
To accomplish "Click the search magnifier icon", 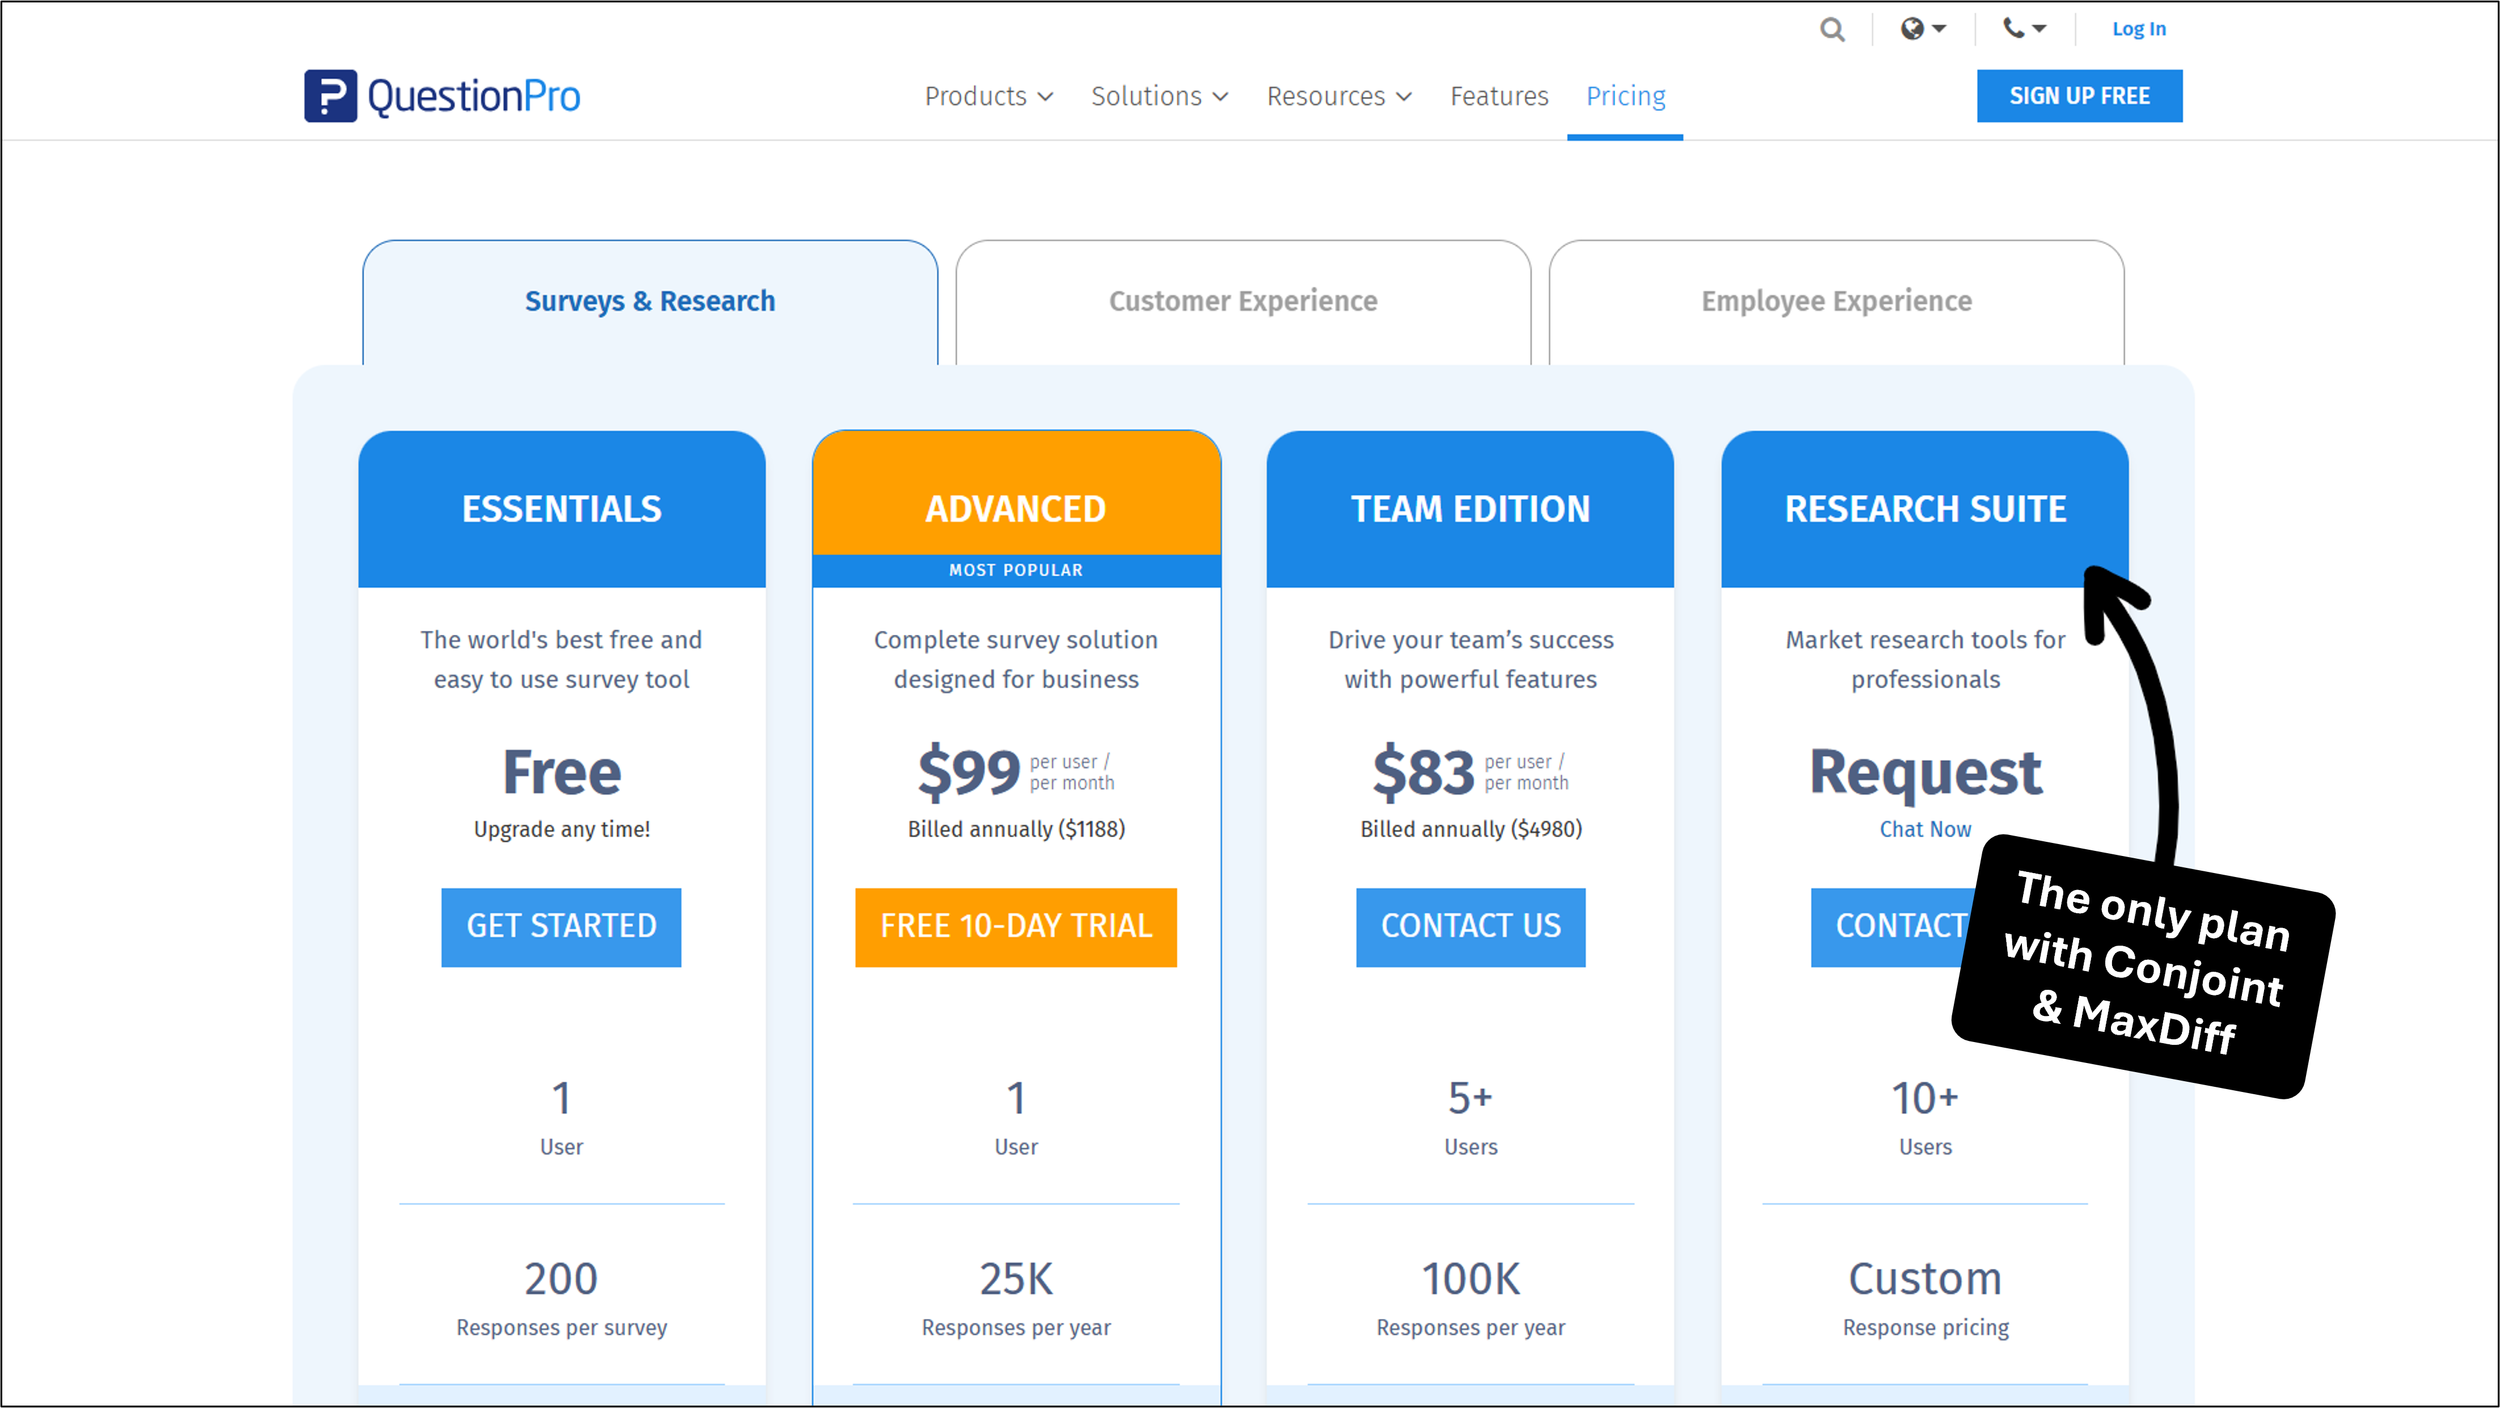I will pos(1832,29).
